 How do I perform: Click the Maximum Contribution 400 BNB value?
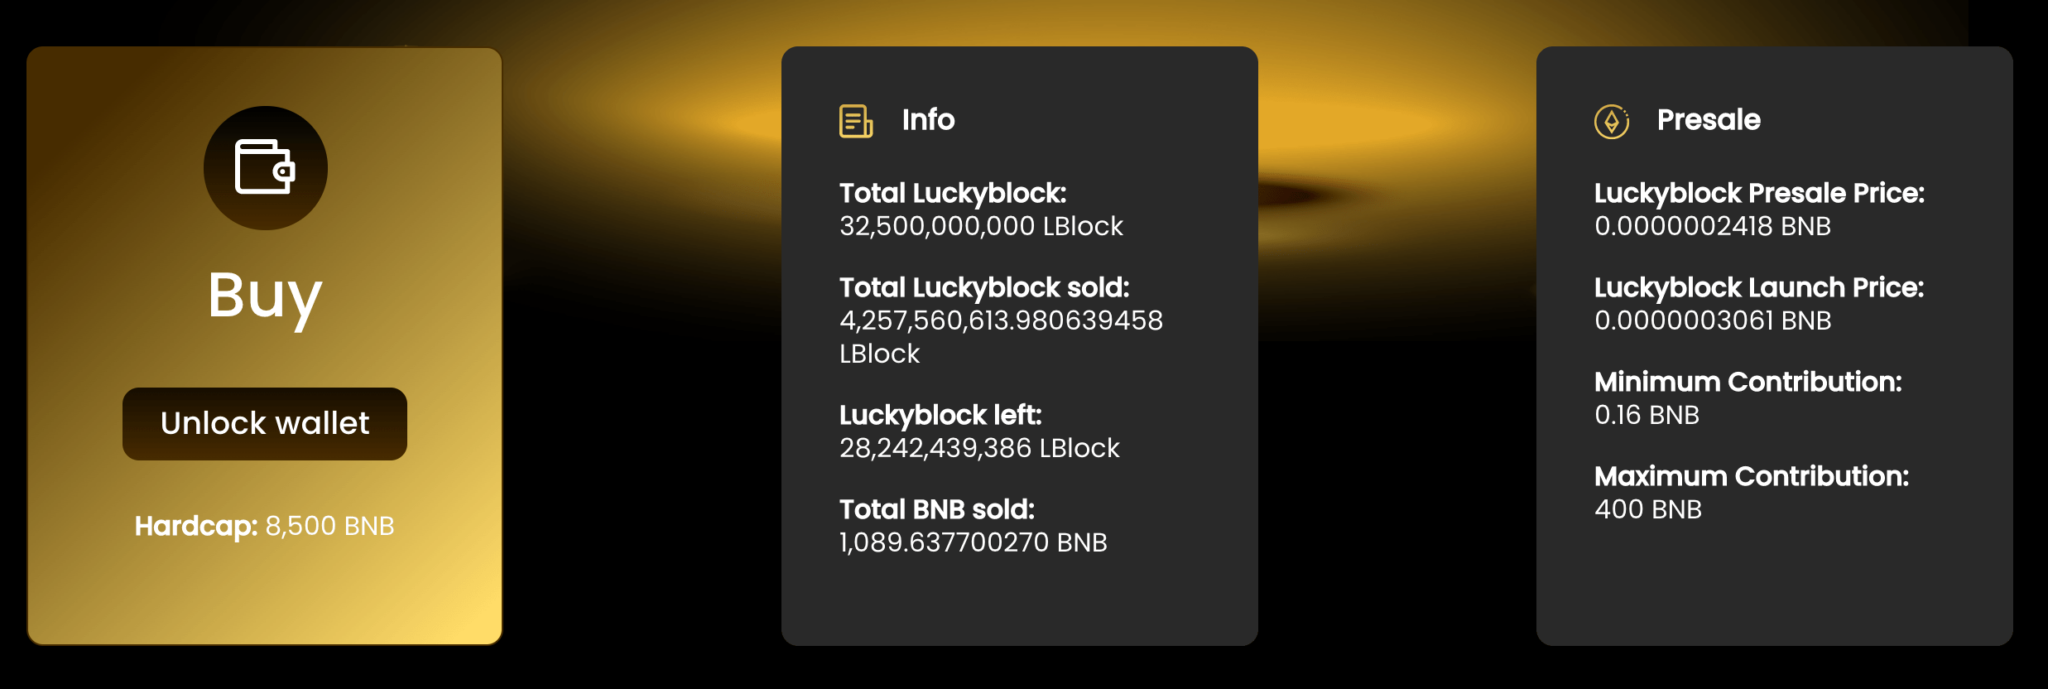[1648, 509]
